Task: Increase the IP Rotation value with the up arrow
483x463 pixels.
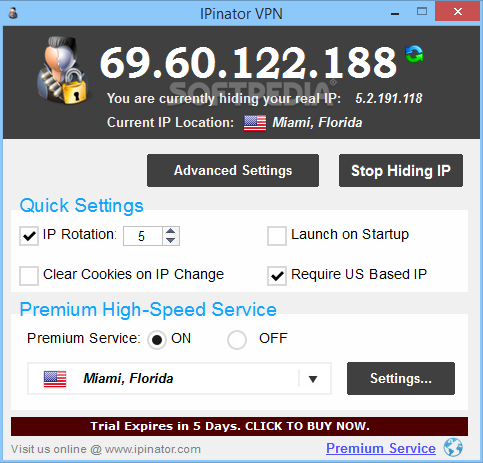Action: [x=171, y=231]
